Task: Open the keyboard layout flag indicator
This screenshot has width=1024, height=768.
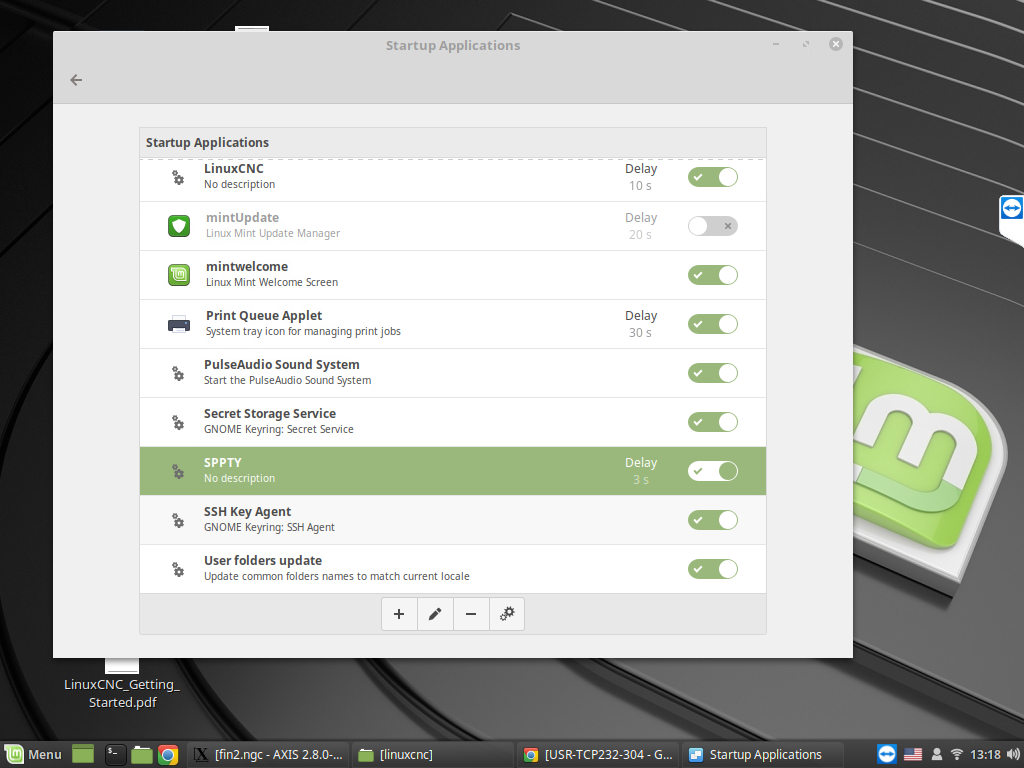Action: coord(913,754)
